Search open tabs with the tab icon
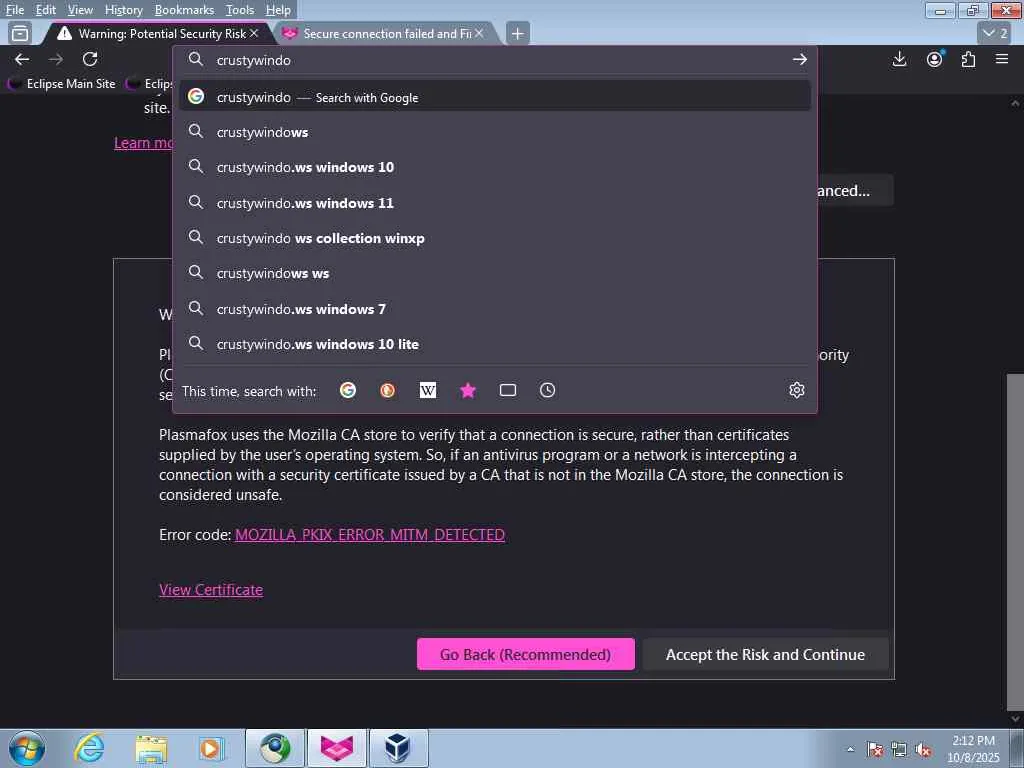 [x=507, y=391]
